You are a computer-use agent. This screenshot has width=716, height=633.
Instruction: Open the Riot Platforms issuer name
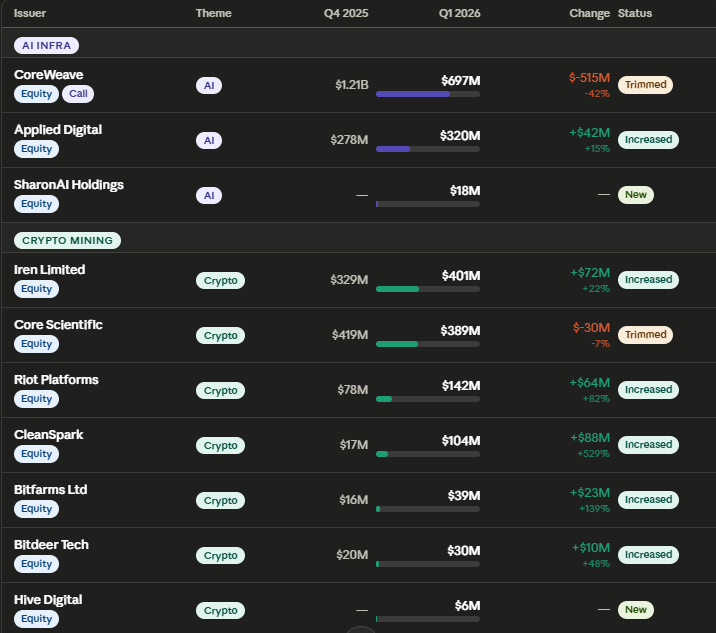tap(56, 380)
